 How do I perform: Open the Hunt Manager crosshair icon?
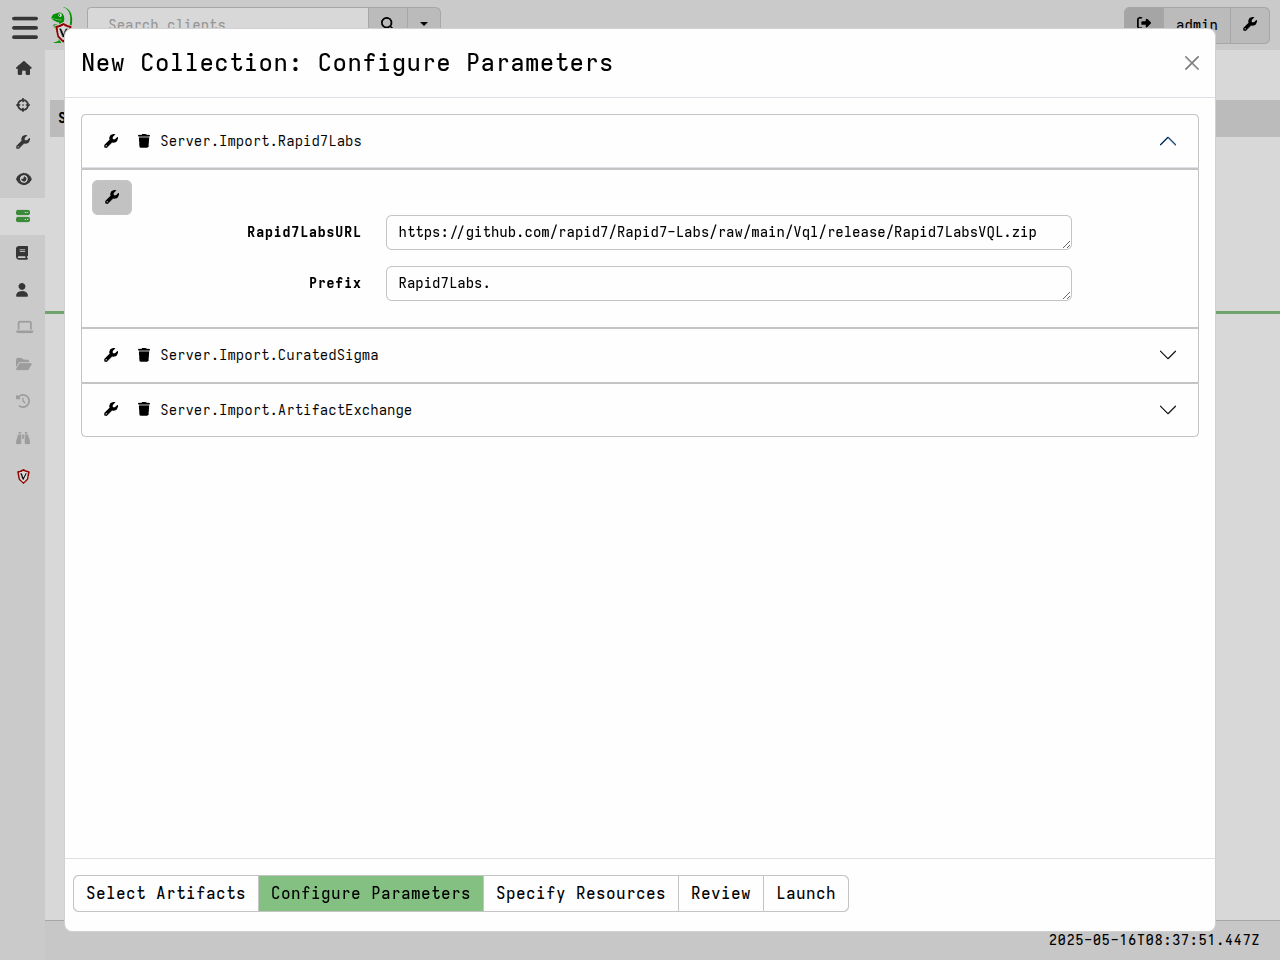[x=23, y=105]
